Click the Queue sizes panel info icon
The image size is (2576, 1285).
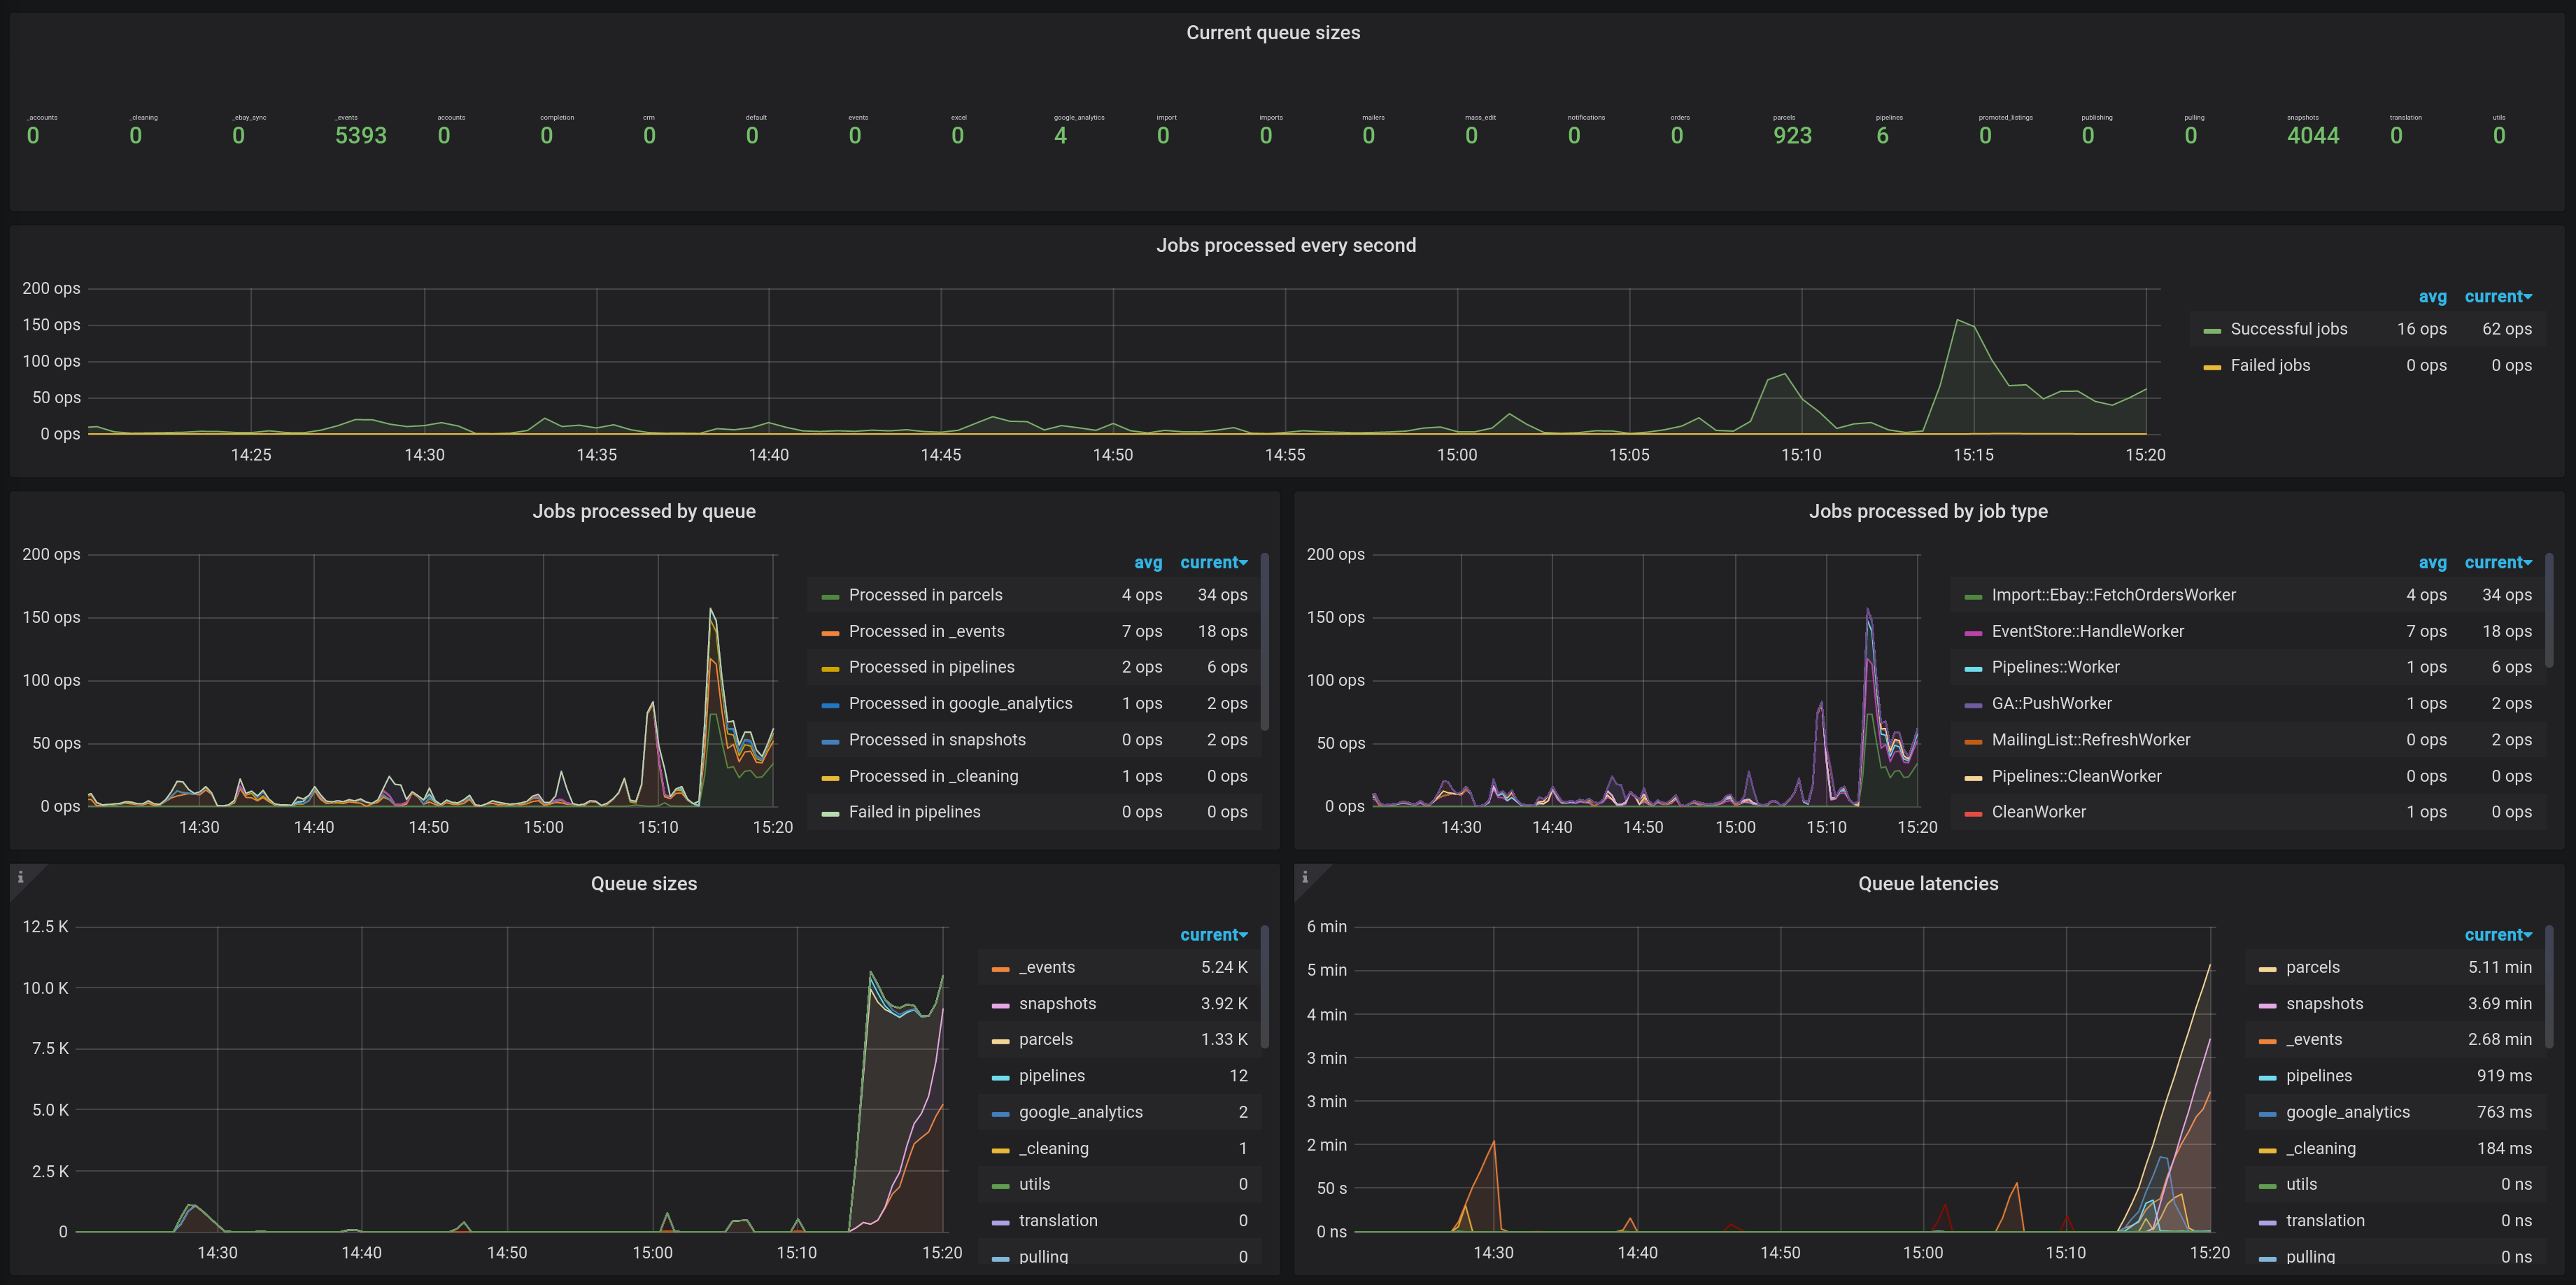point(20,877)
